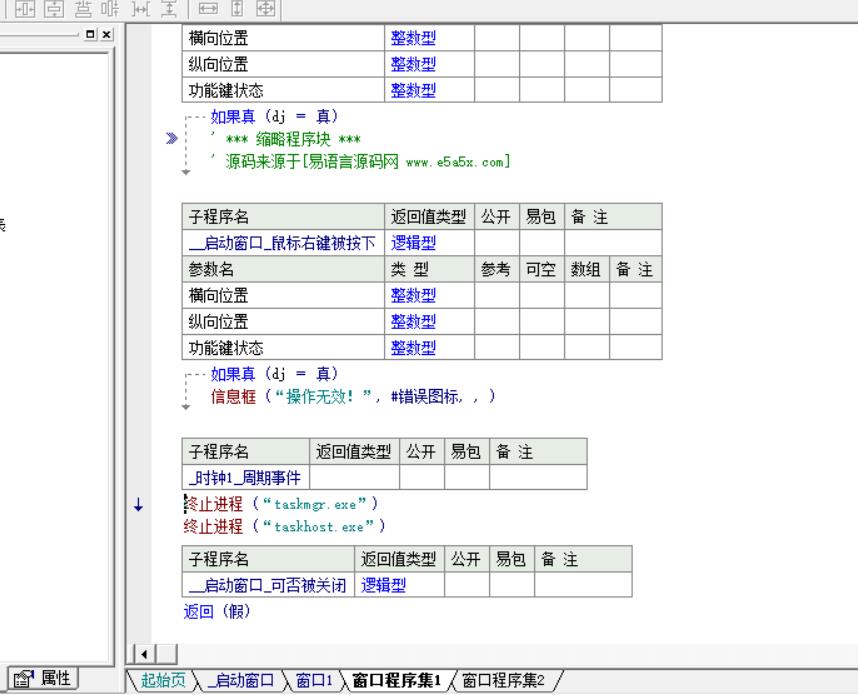This screenshot has width=858, height=695.
Task: Toggle 数组 cell in 功能键状态 row above 信息框 code
Action: [587, 348]
